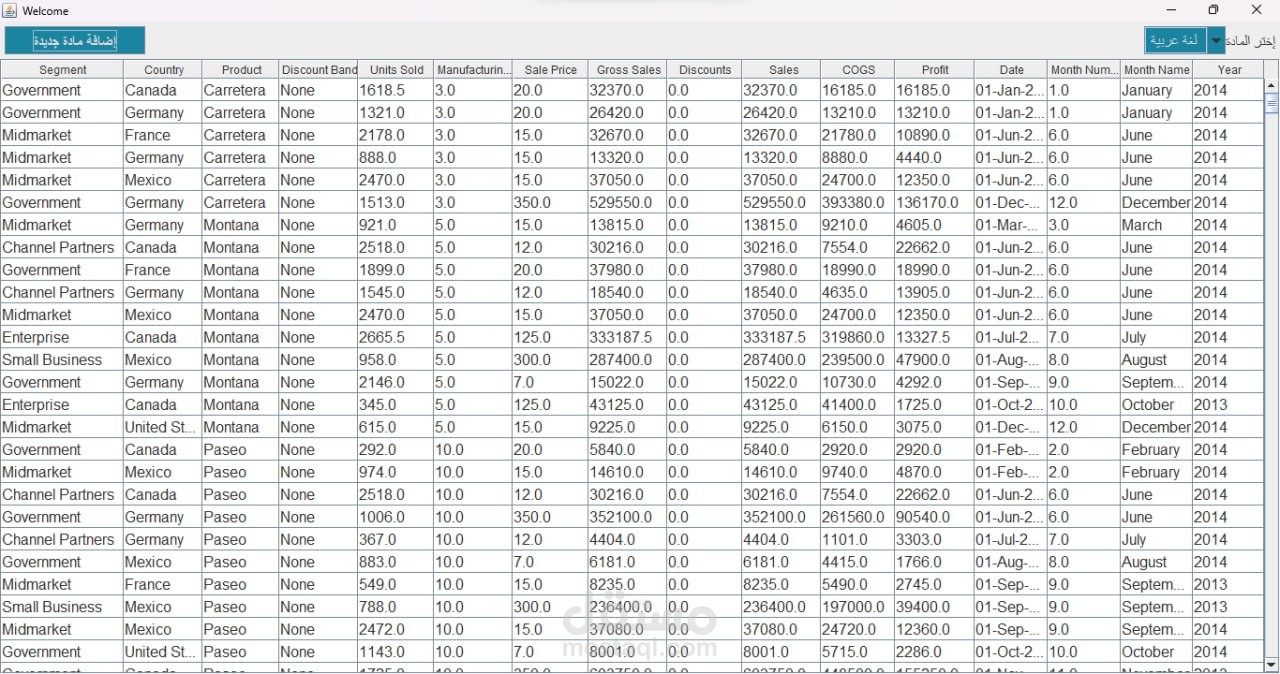This screenshot has width=1280, height=674.
Task: Click the Month Name column header
Action: click(1156, 70)
